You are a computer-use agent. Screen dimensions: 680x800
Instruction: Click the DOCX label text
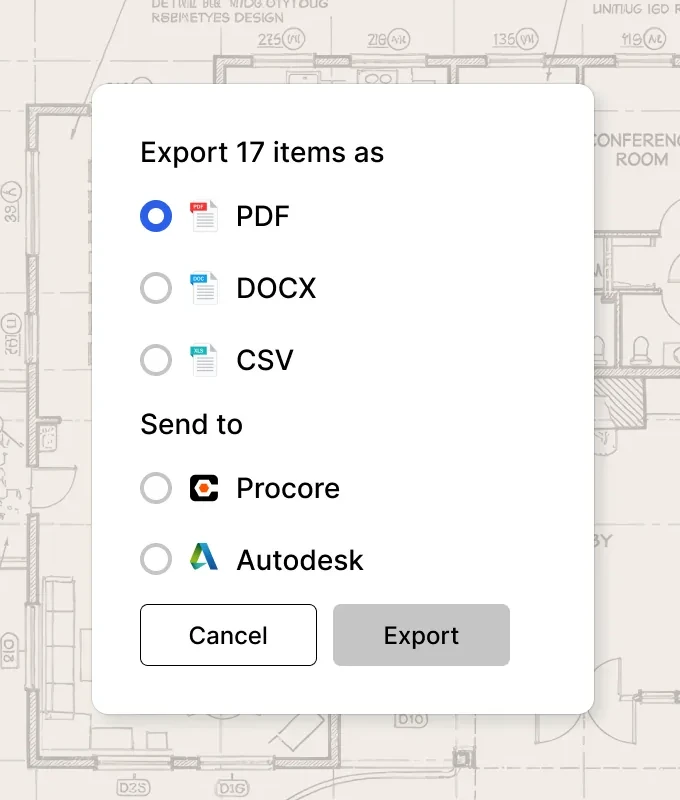276,288
